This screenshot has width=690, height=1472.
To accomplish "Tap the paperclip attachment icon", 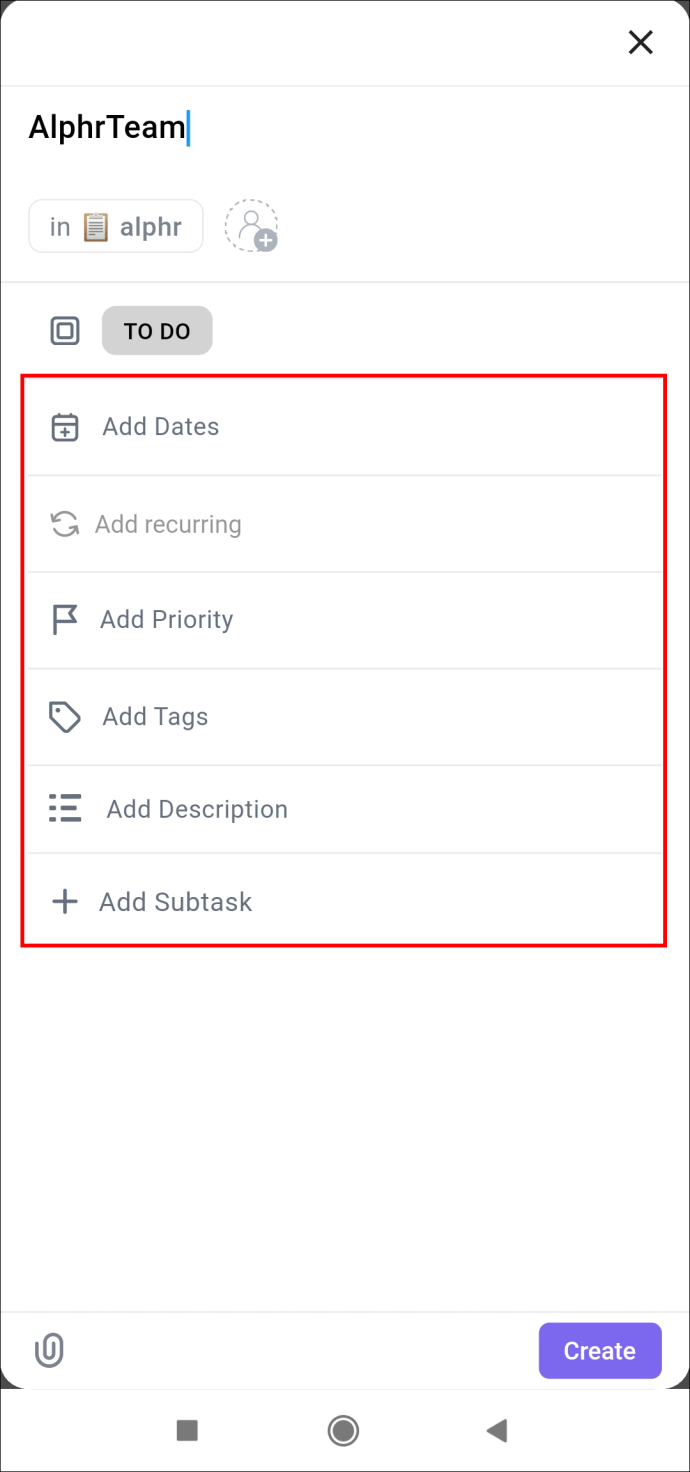I will [x=49, y=1351].
